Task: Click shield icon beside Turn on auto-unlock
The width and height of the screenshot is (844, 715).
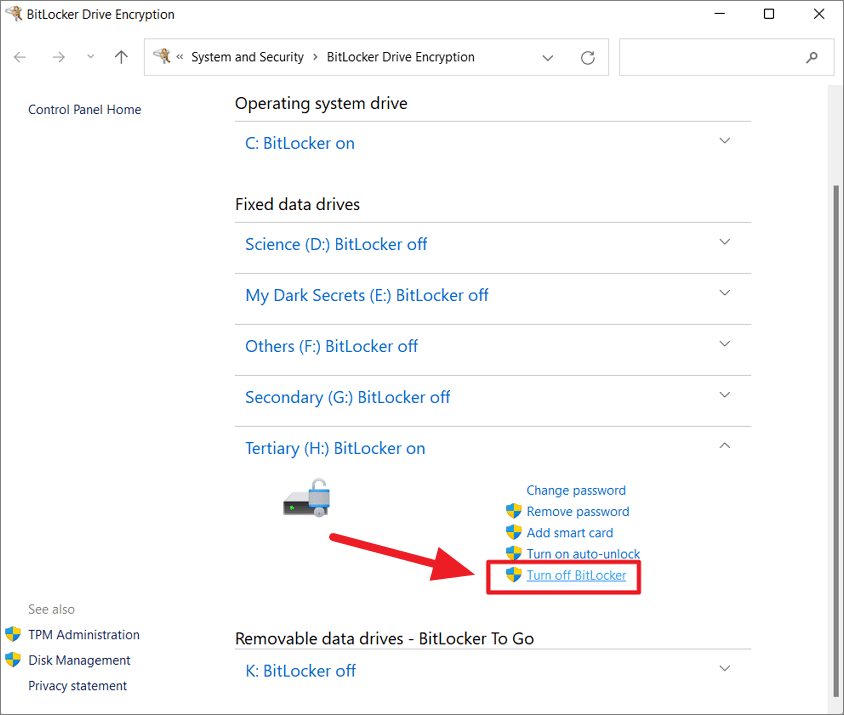Action: [514, 553]
